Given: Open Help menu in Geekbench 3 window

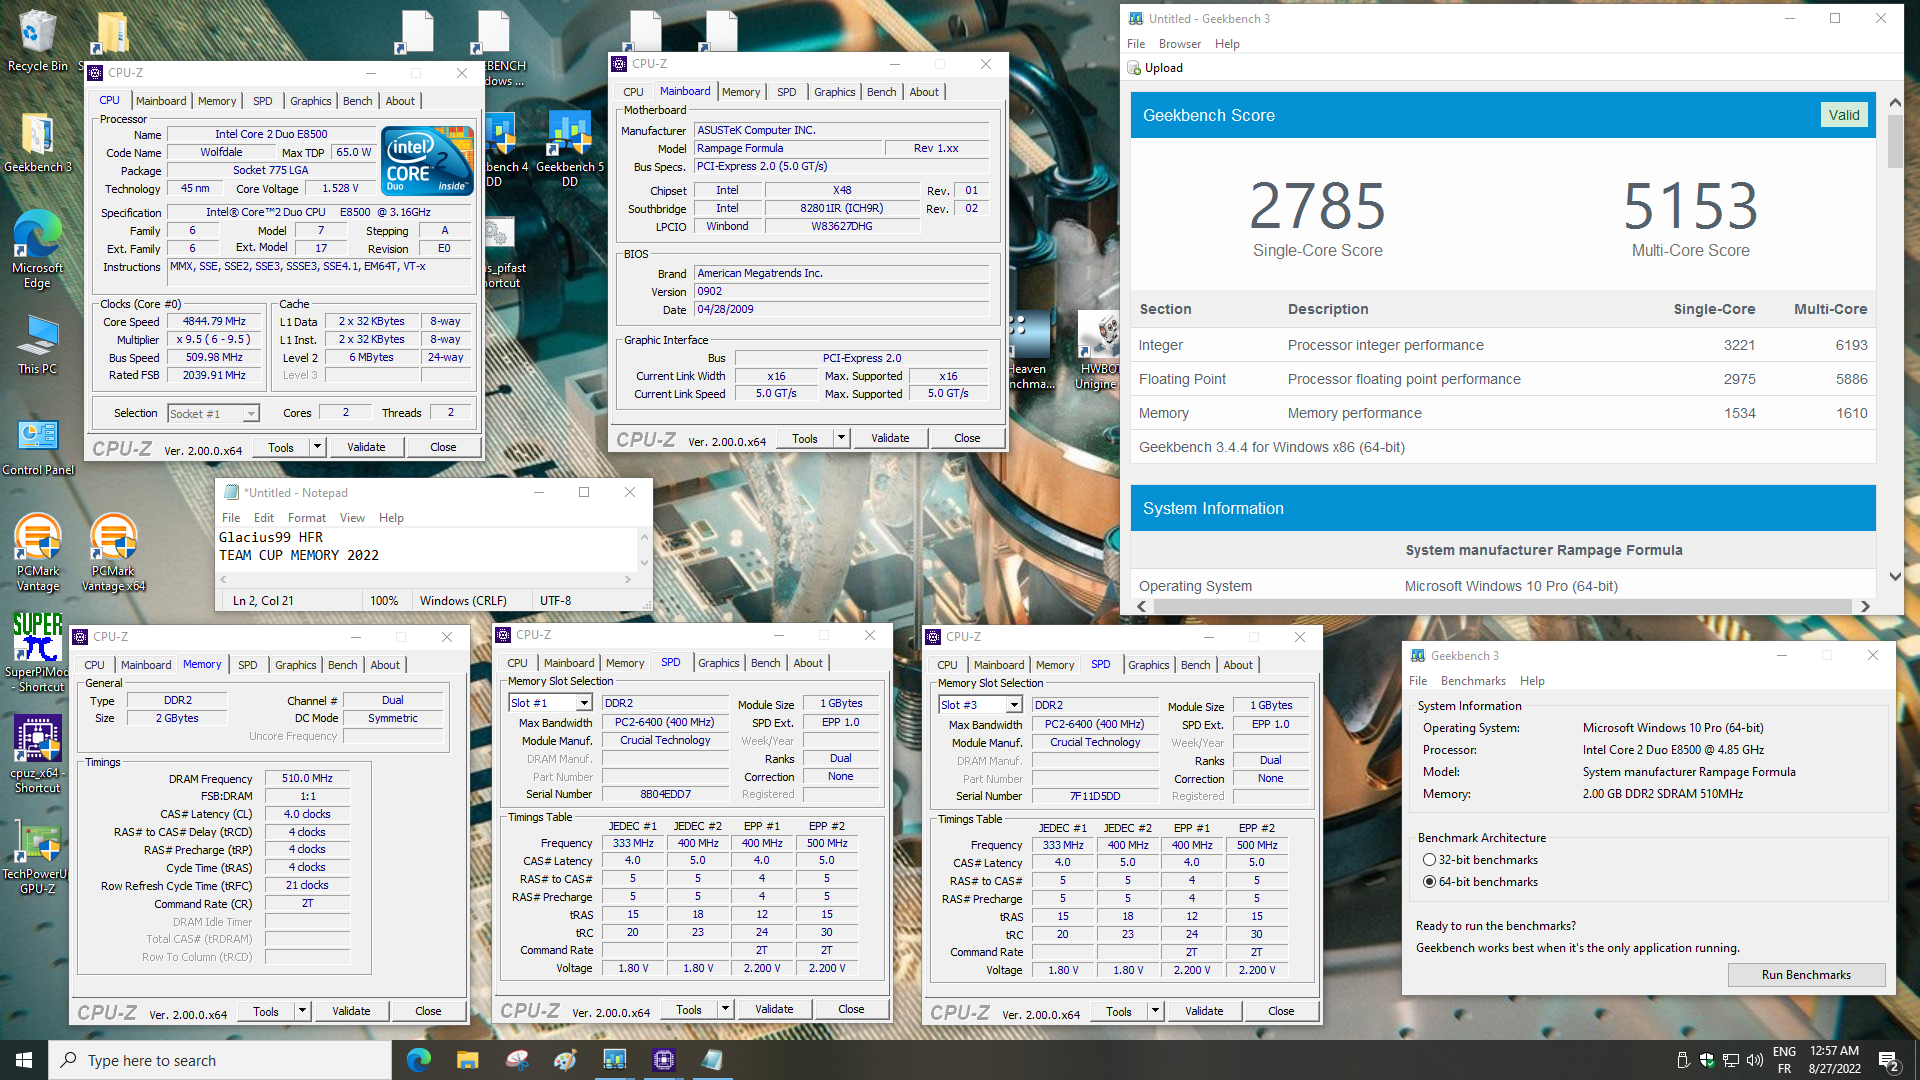Looking at the screenshot, I should [x=1532, y=681].
